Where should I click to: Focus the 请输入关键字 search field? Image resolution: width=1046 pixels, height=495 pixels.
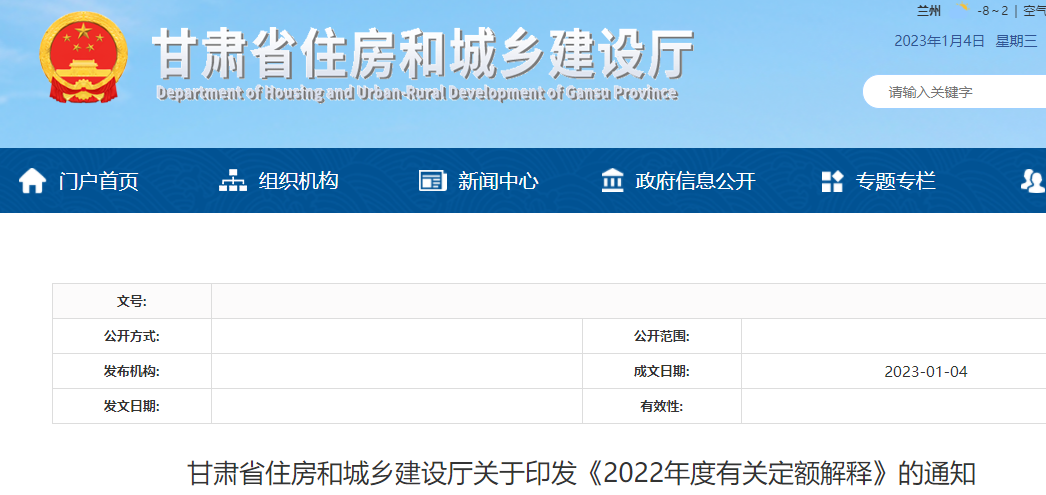coord(955,92)
